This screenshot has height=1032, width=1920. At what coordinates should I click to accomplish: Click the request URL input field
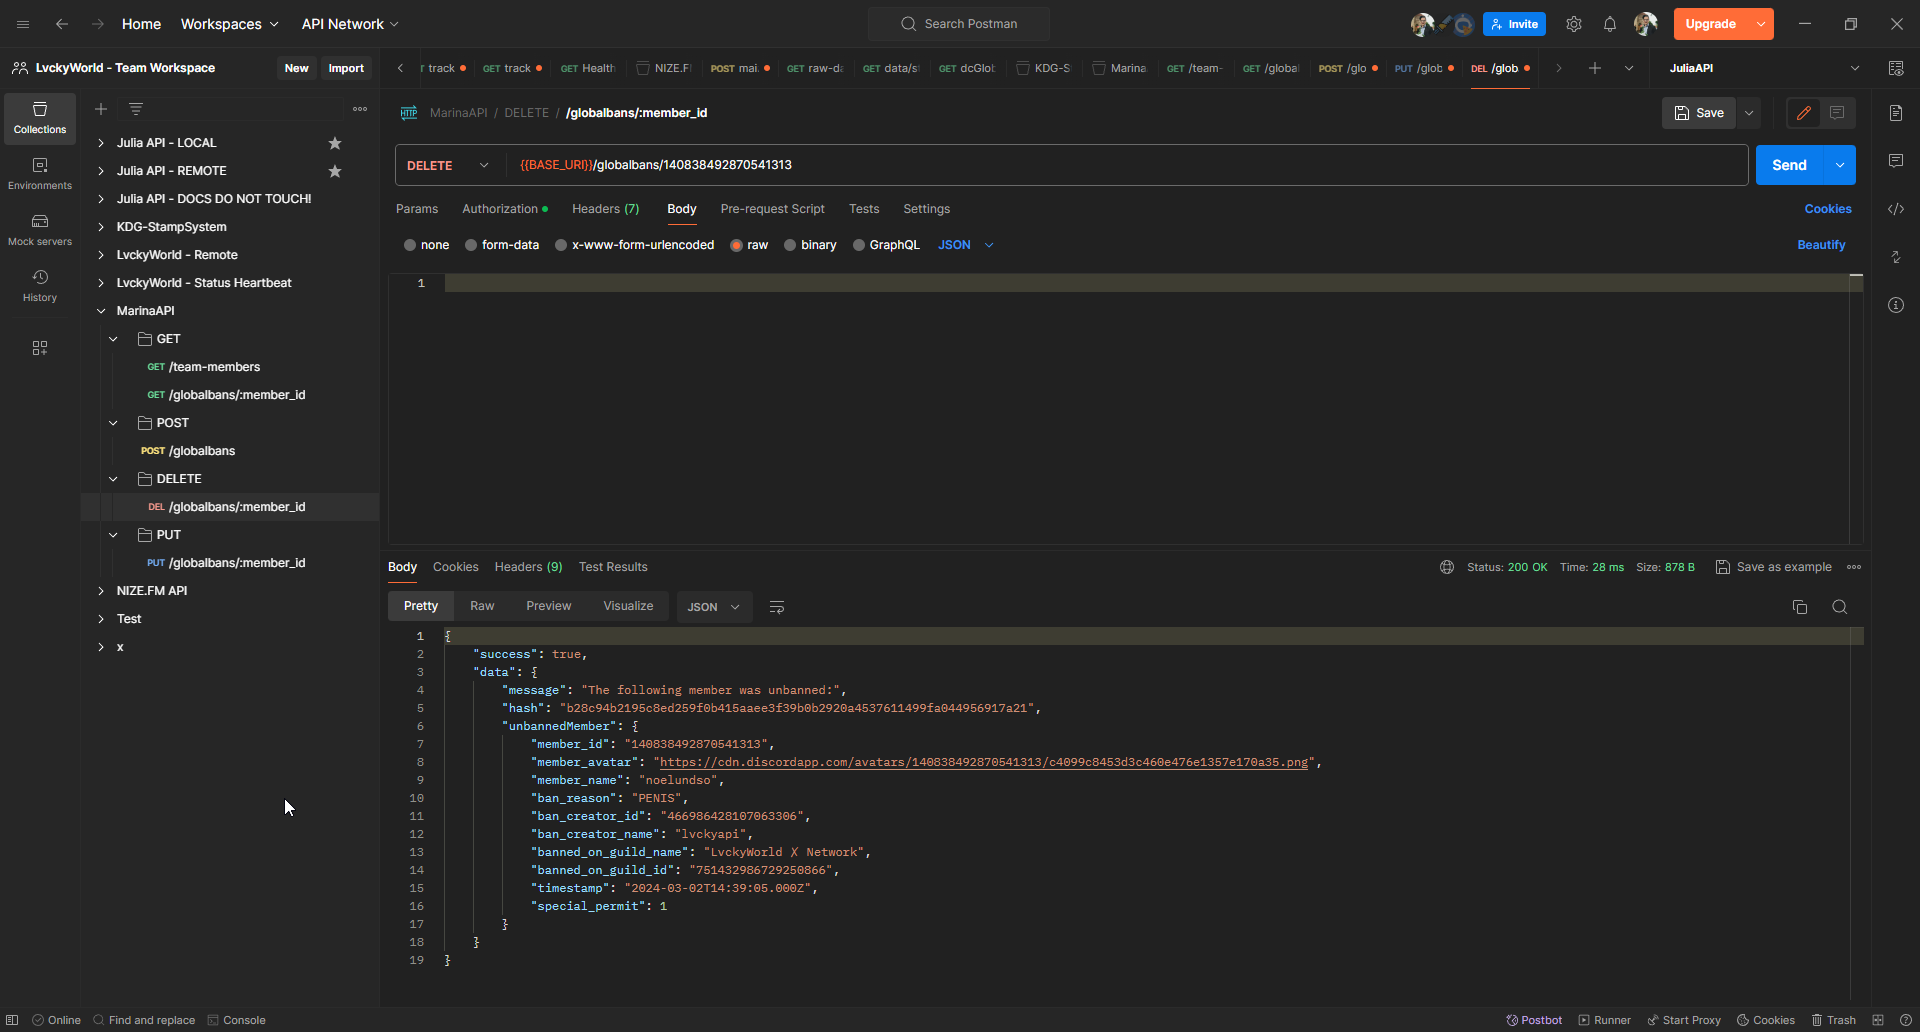point(1120,165)
